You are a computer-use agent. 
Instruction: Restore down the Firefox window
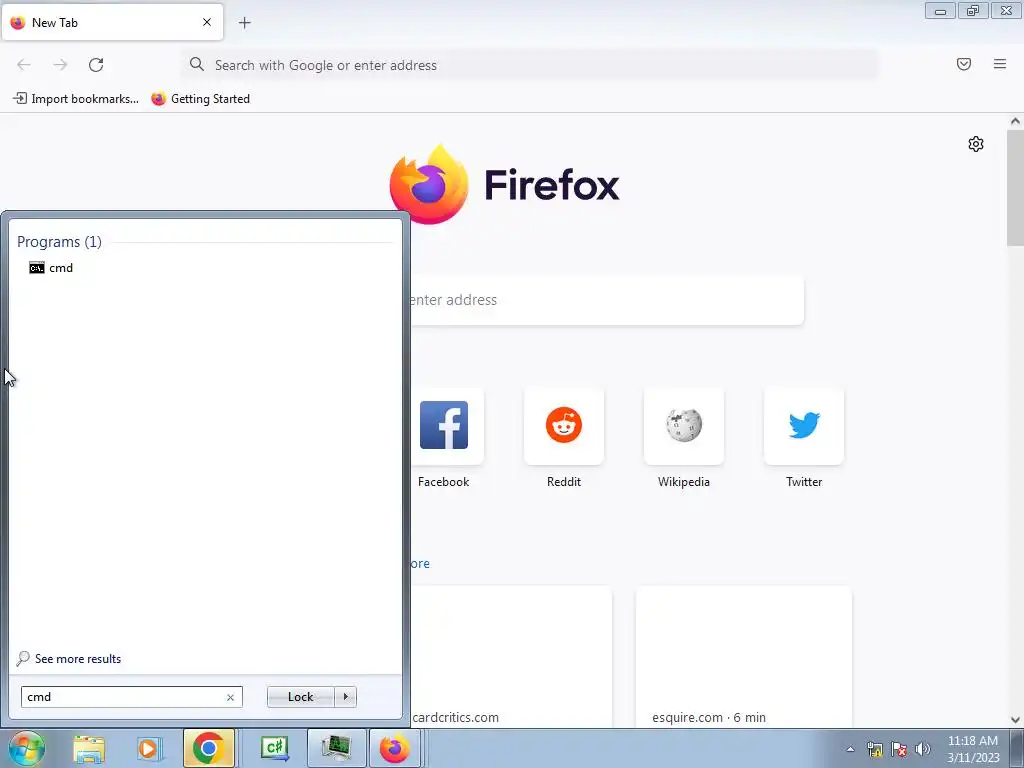(973, 10)
